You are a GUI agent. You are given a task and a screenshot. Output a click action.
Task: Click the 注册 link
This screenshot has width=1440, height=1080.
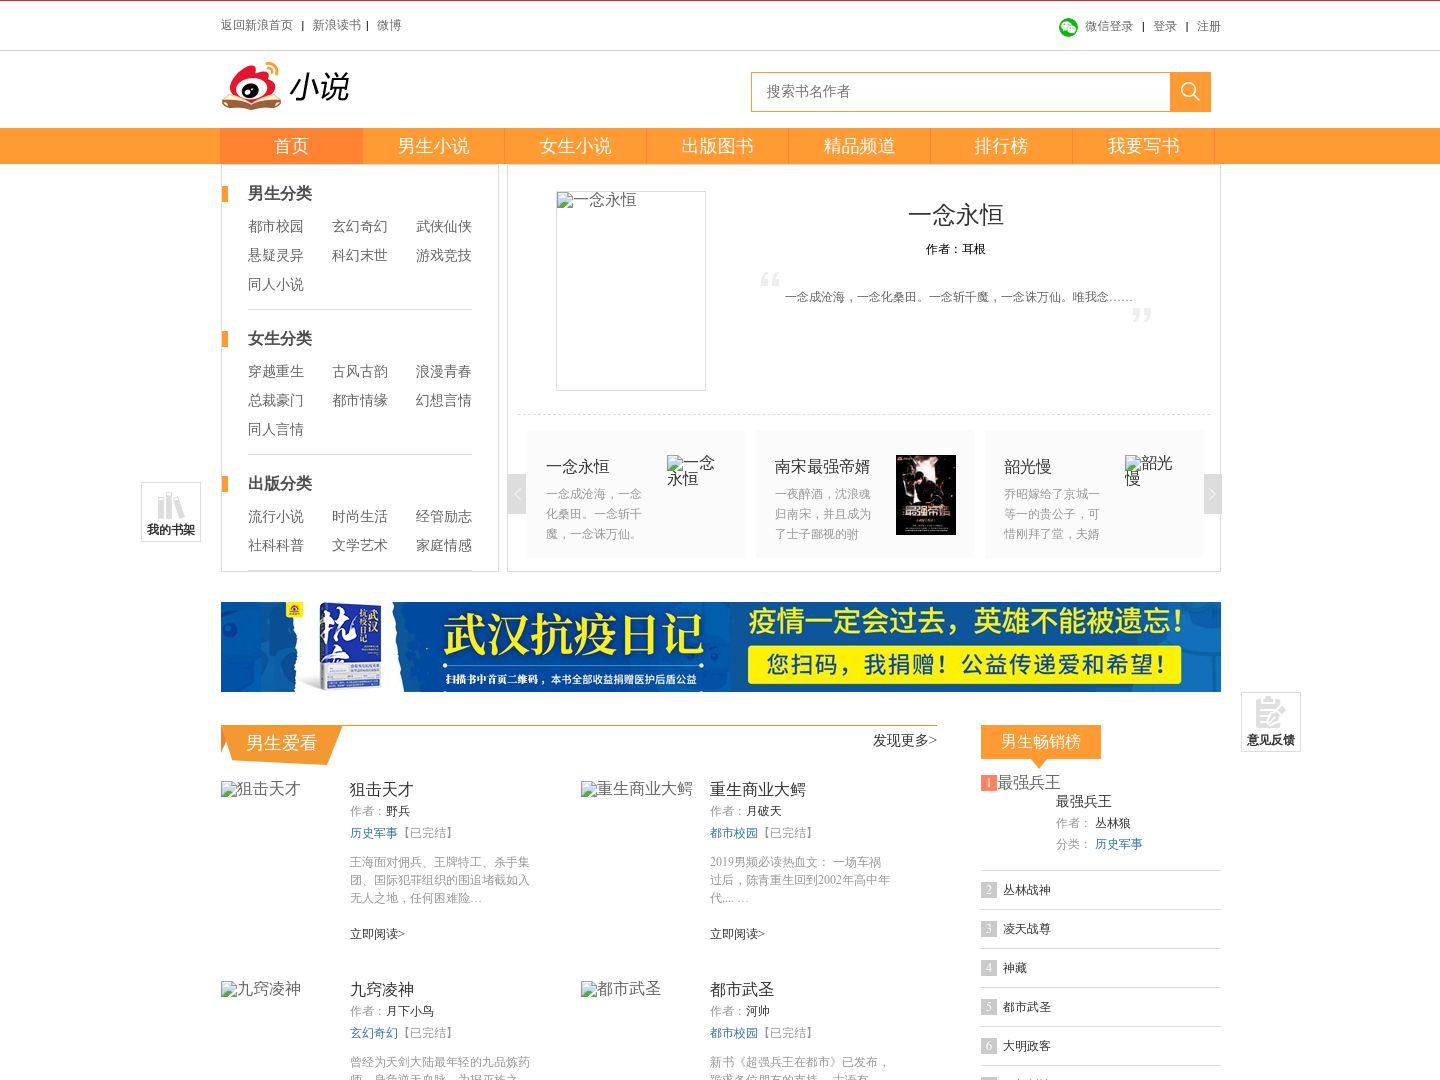1209,27
